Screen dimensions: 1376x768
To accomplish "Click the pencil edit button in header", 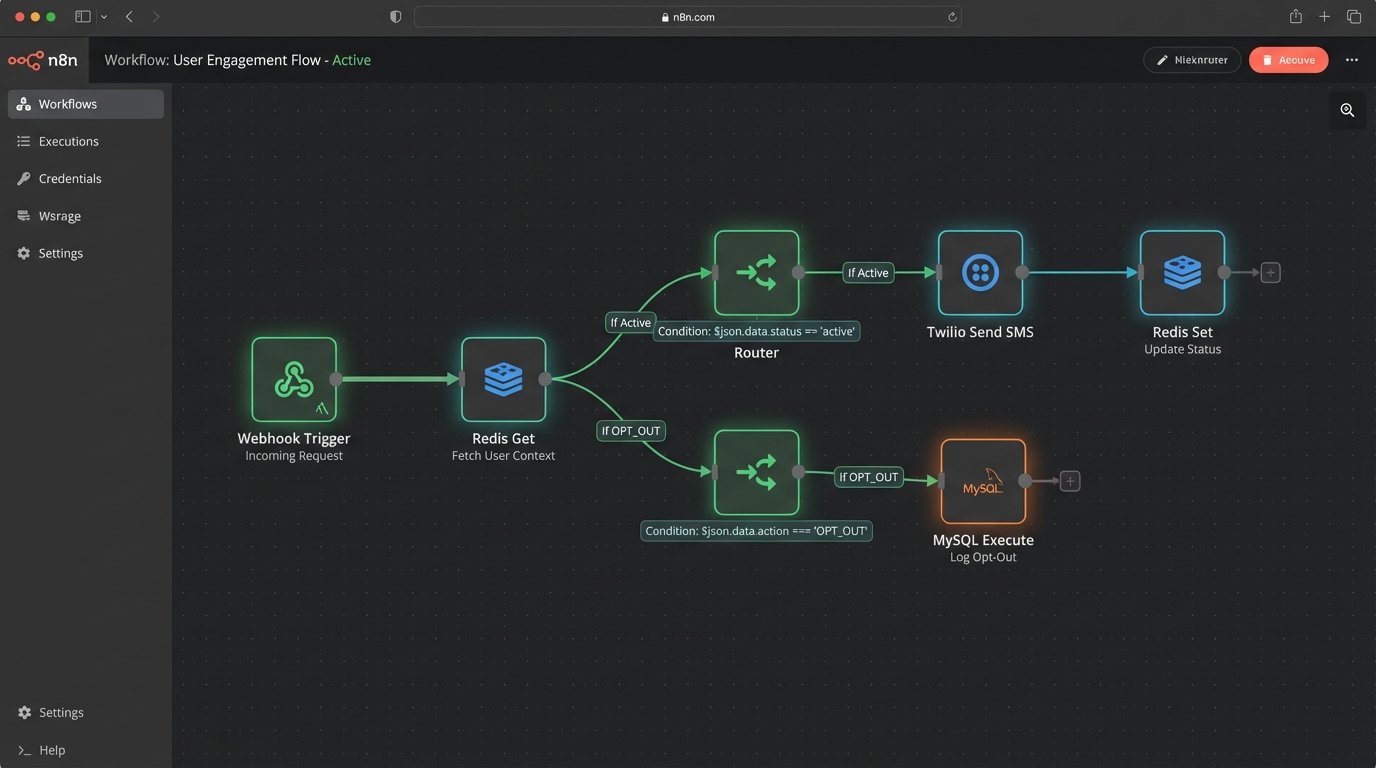I will tap(1191, 60).
